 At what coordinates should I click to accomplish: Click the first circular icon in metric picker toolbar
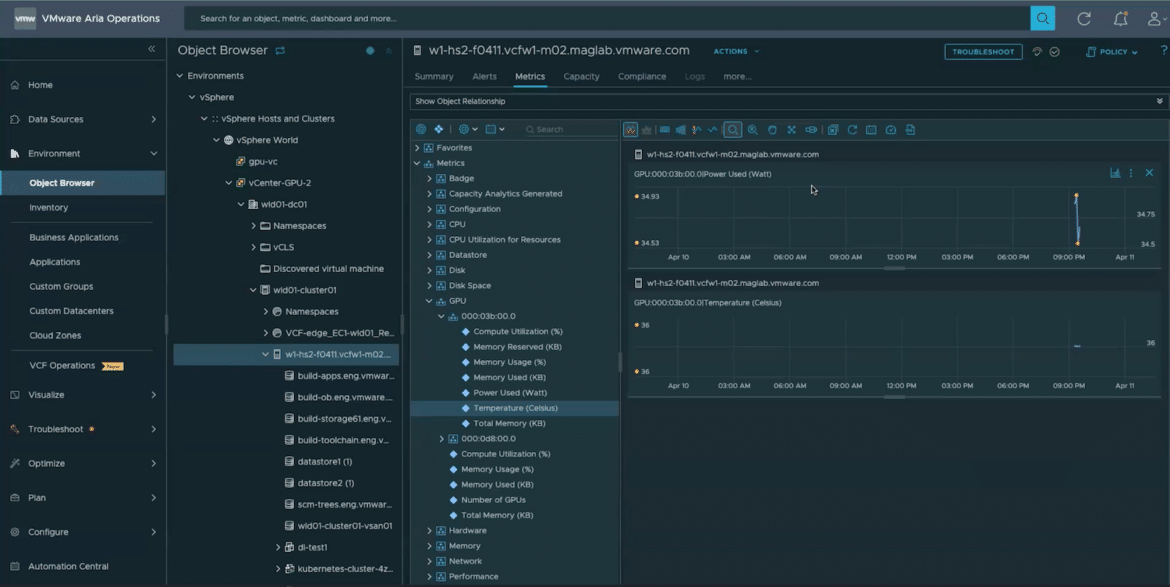click(421, 129)
